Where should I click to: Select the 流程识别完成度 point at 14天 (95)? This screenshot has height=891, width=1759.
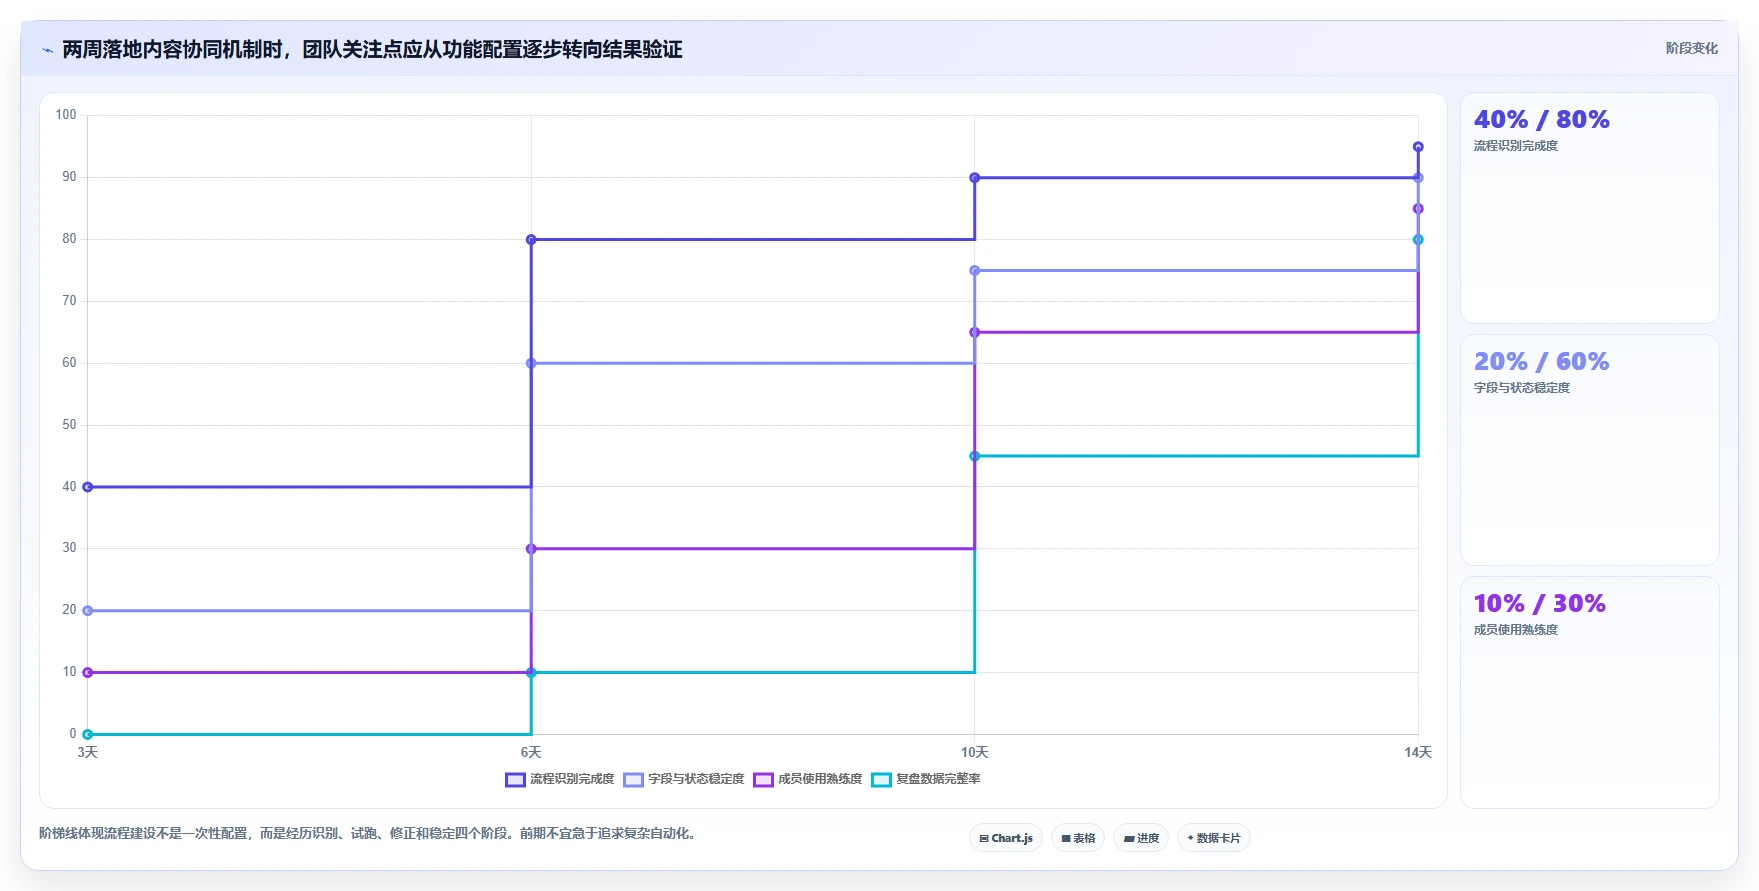click(1418, 147)
